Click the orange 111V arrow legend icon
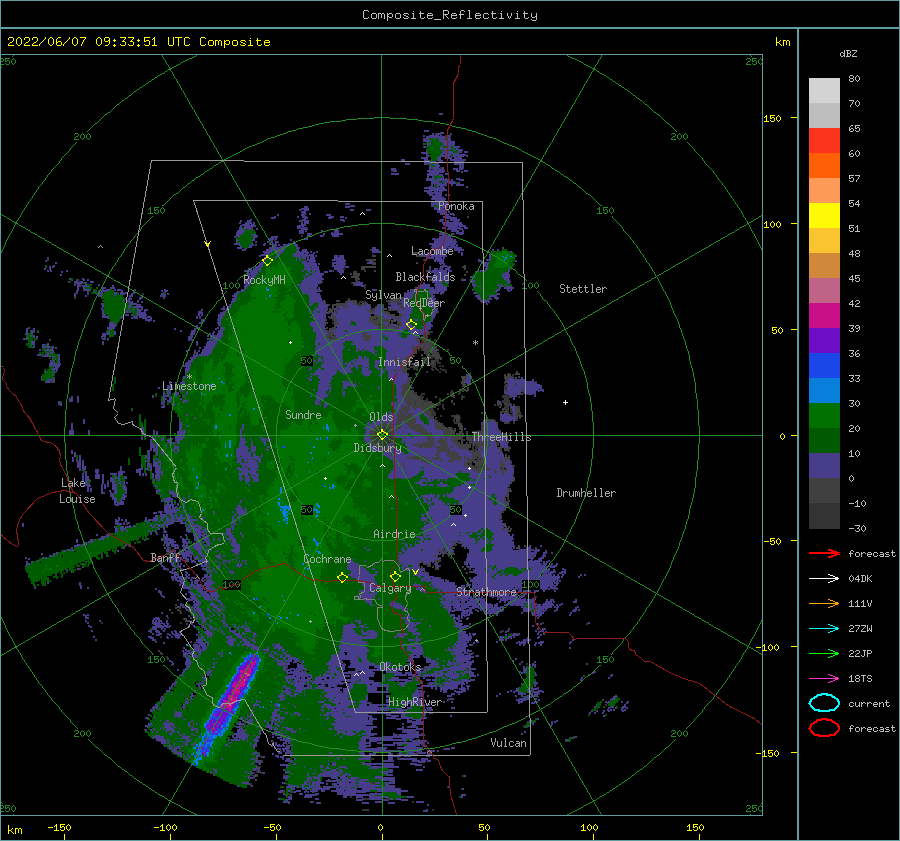The width and height of the screenshot is (900, 841). coord(824,603)
